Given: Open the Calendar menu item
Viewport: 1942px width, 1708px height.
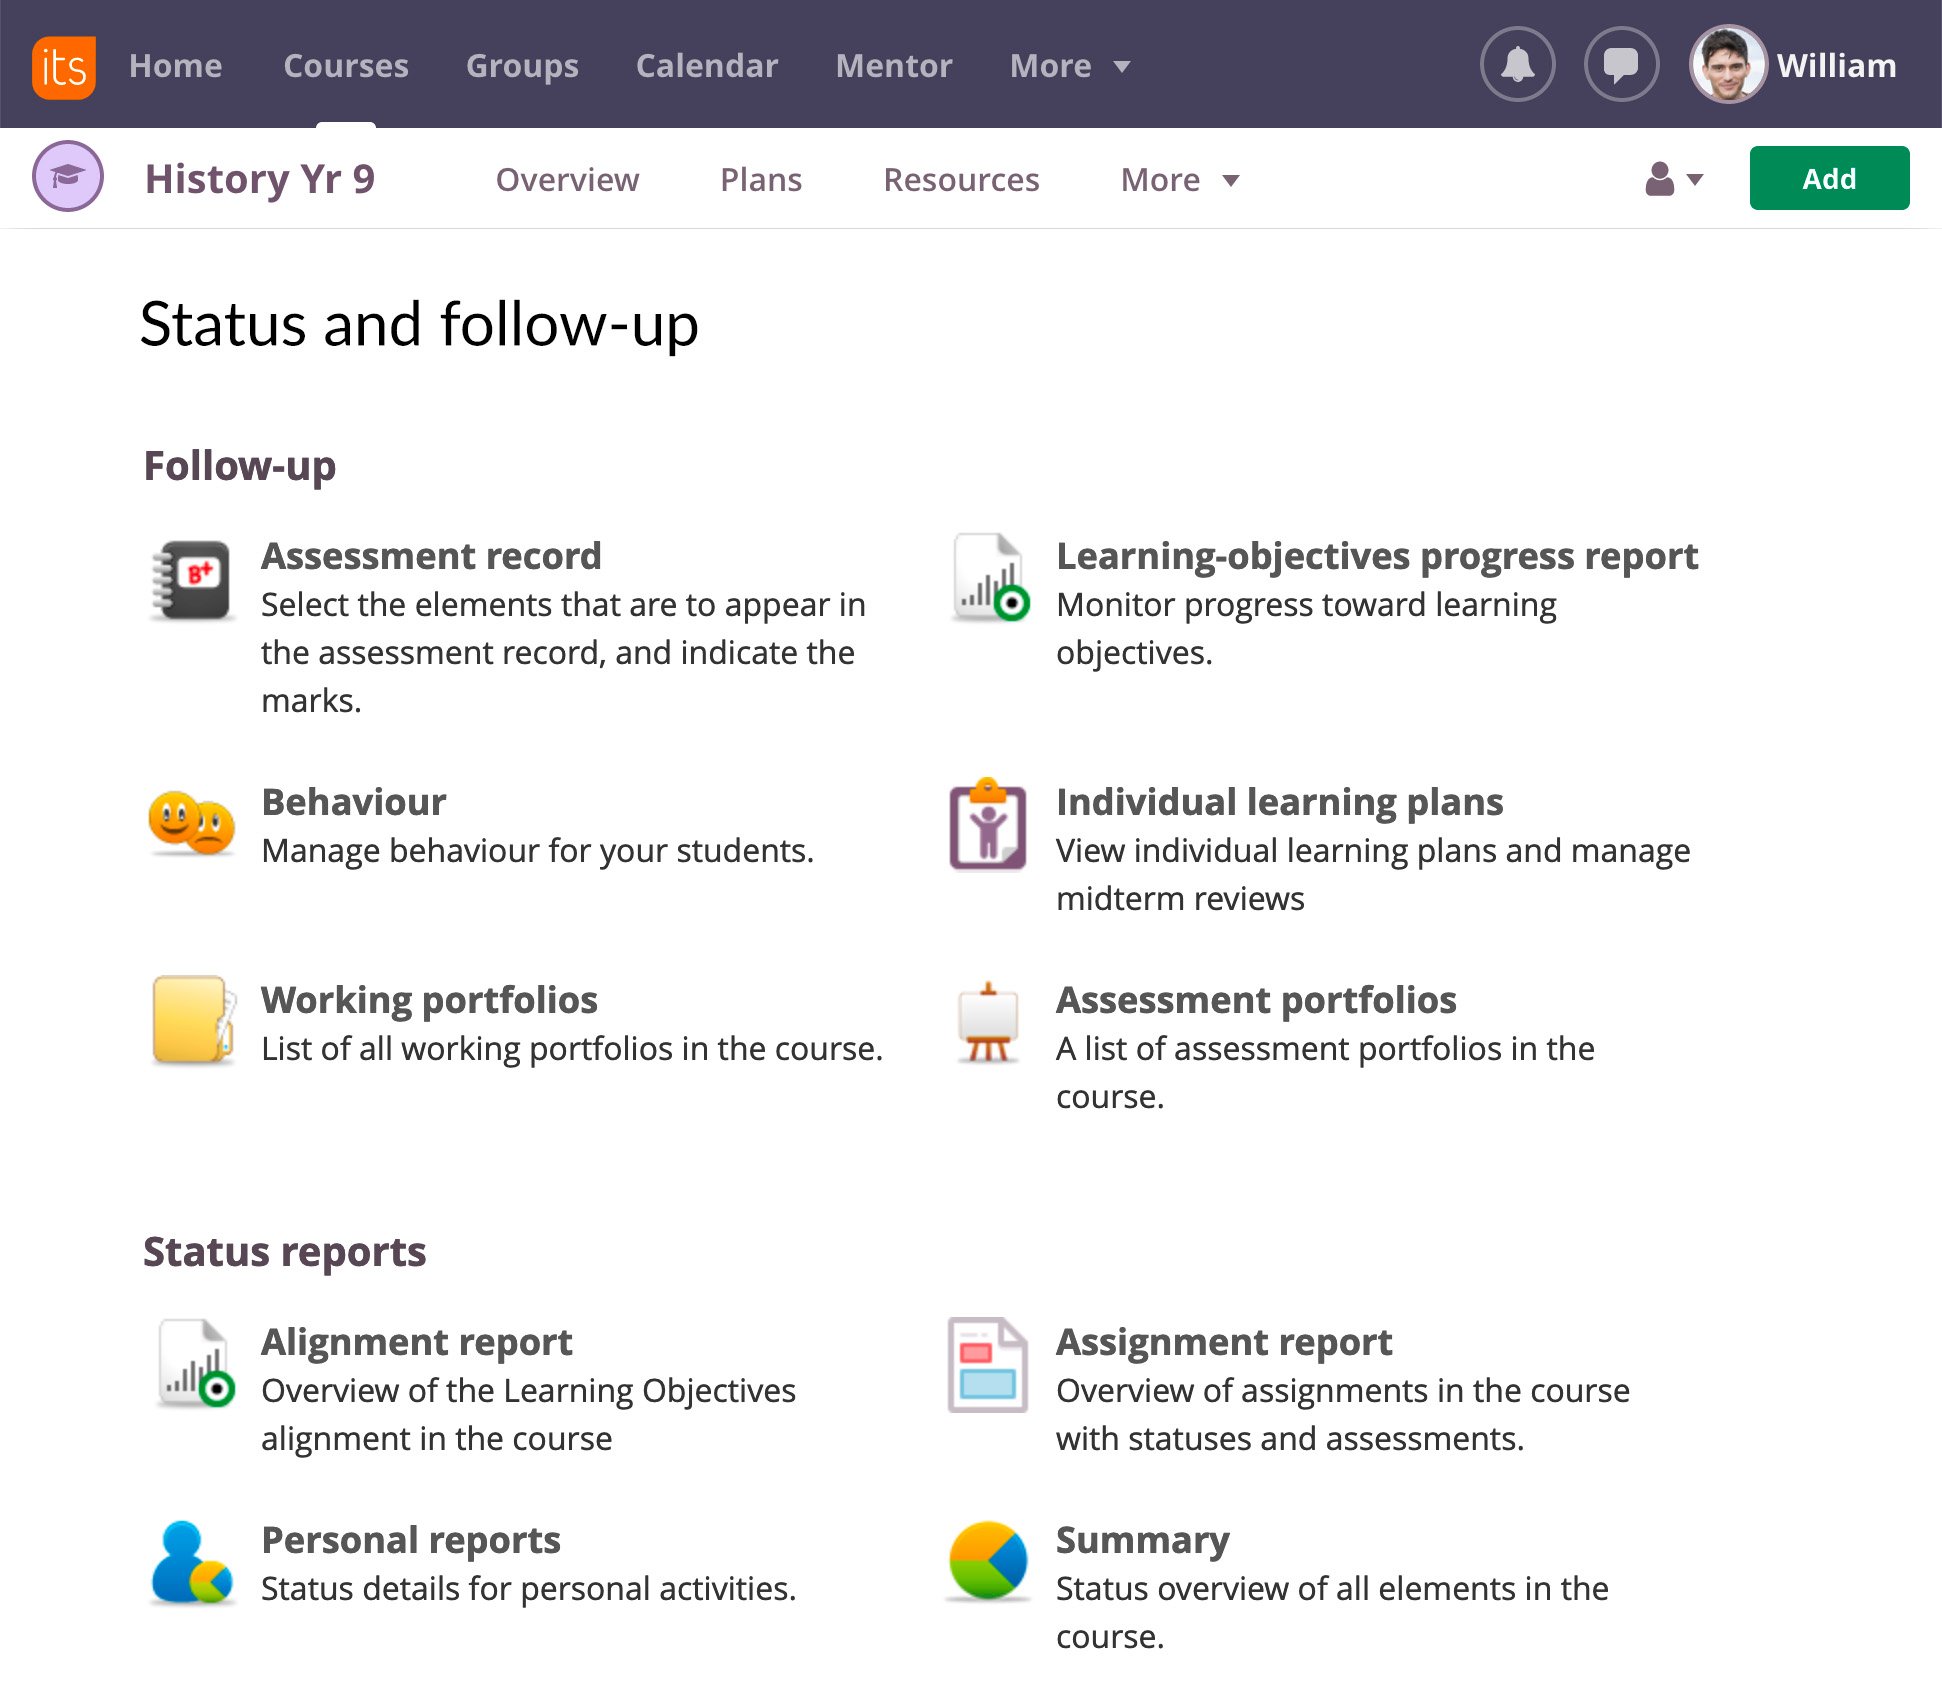Looking at the screenshot, I should [x=706, y=66].
